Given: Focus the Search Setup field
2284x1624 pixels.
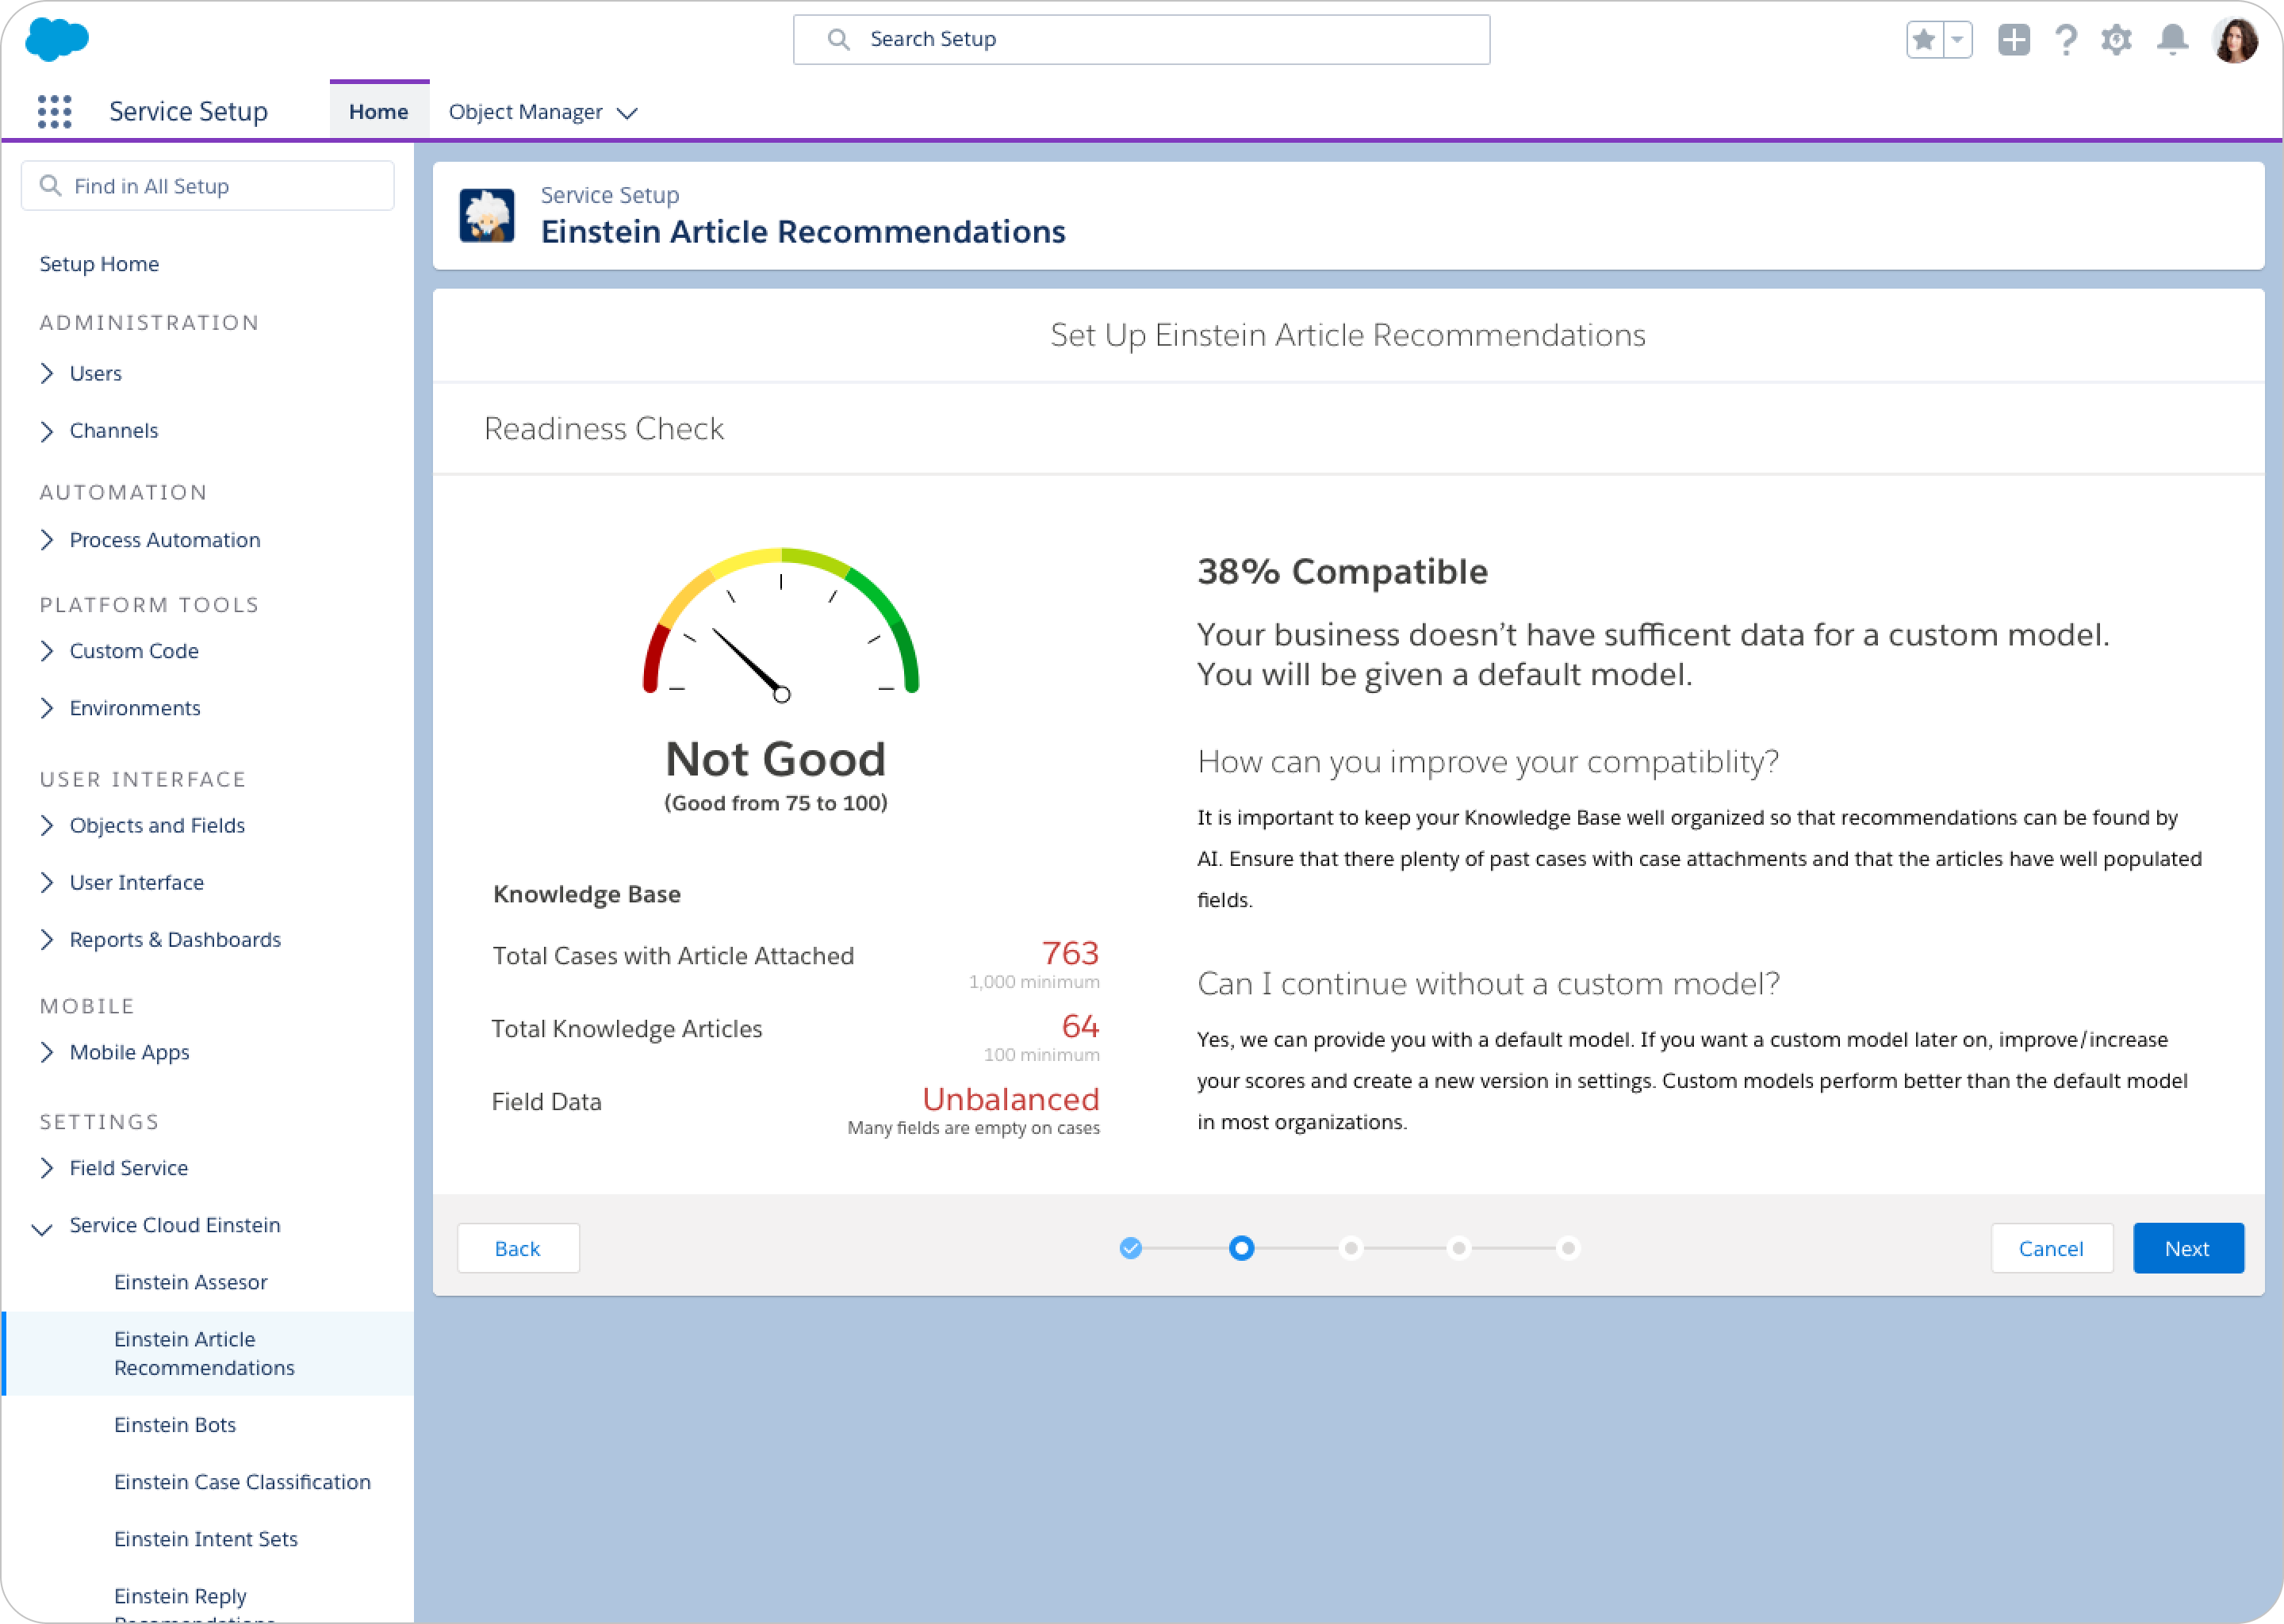Looking at the screenshot, I should 1141,39.
